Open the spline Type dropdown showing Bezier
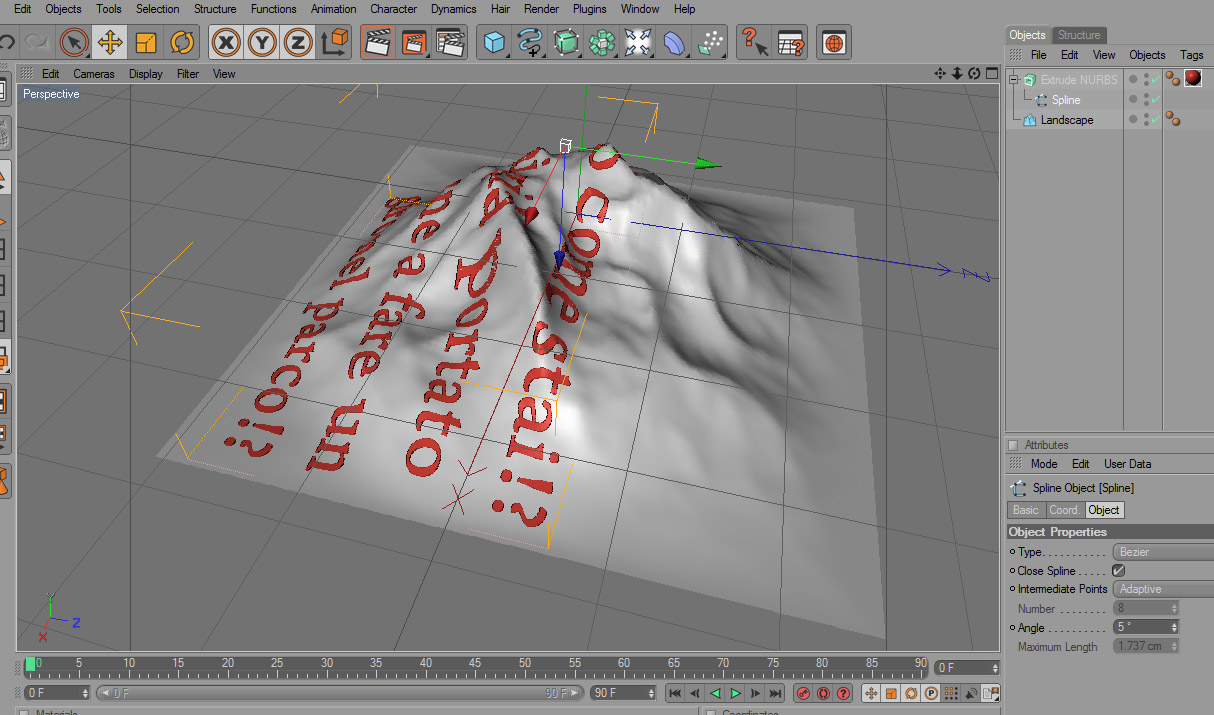 (1163, 552)
